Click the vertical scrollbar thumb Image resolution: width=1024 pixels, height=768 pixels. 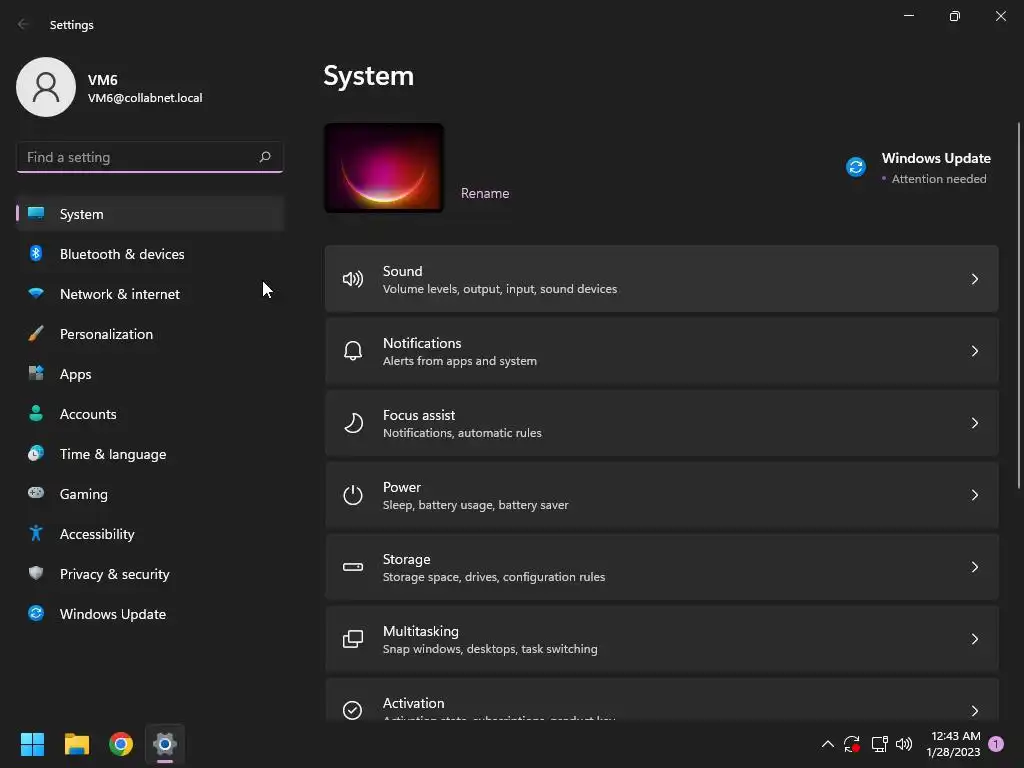[x=1019, y=305]
